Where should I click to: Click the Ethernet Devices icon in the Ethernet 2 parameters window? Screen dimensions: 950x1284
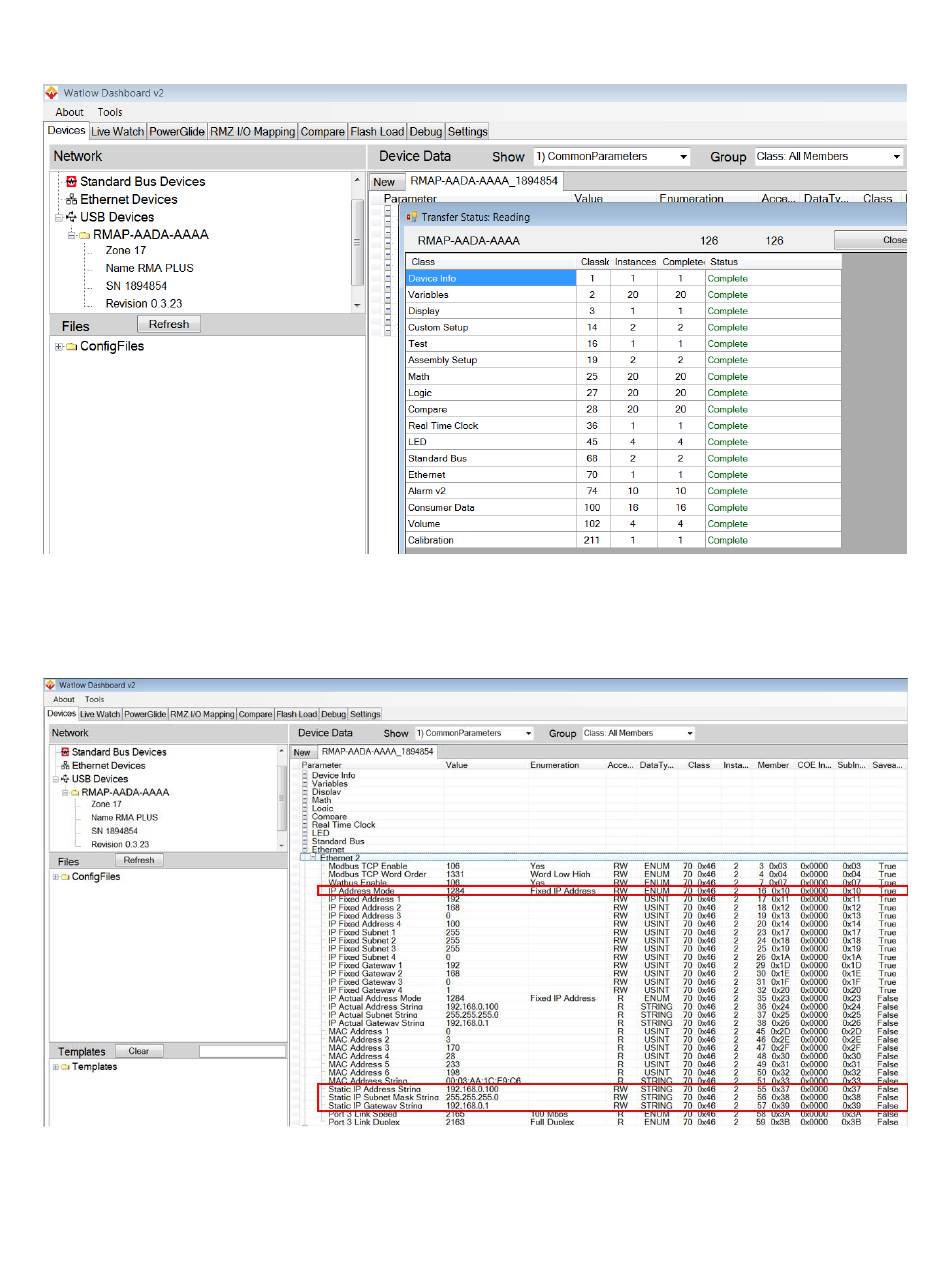click(x=66, y=766)
